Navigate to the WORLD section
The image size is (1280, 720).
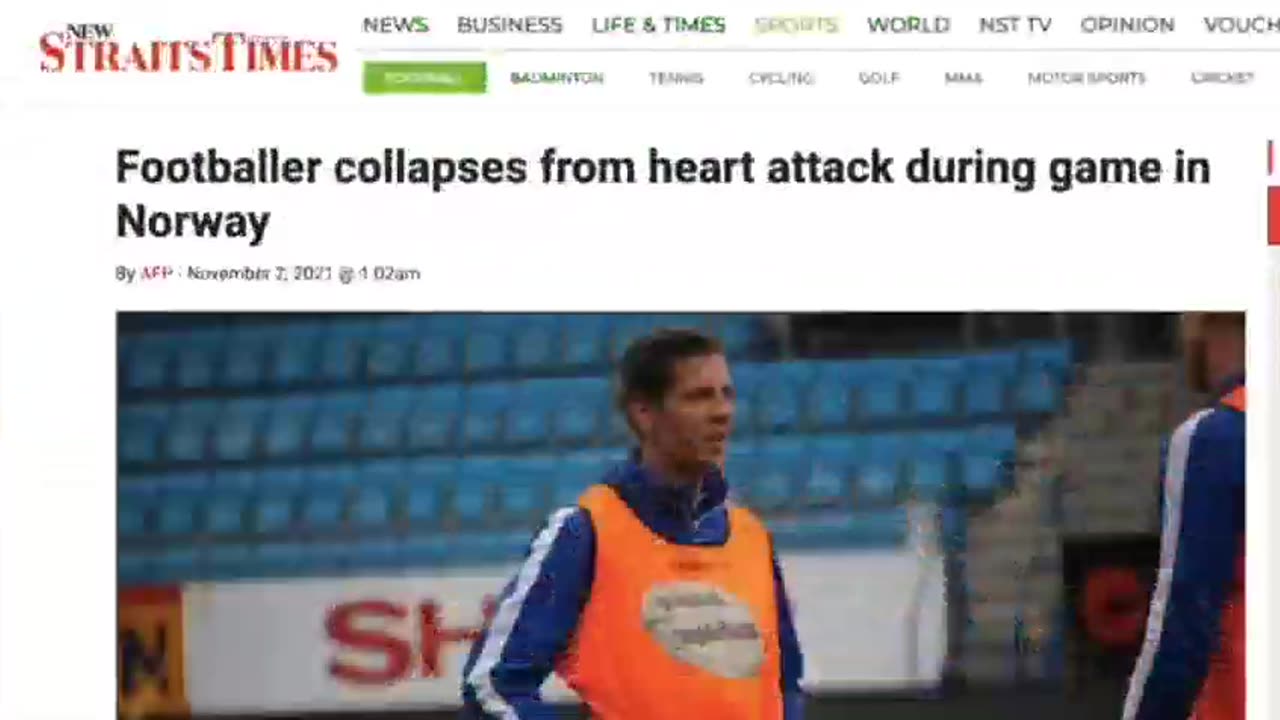(908, 25)
